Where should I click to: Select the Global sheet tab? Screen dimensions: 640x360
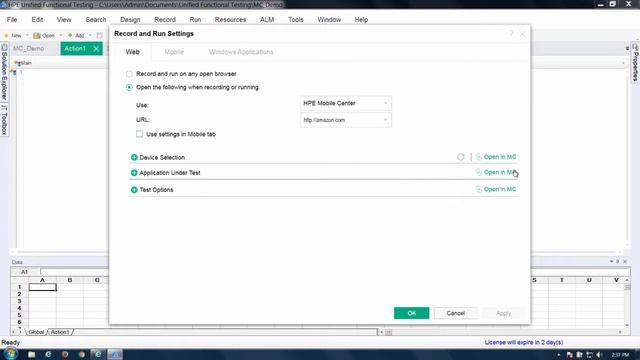pyautogui.click(x=36, y=332)
